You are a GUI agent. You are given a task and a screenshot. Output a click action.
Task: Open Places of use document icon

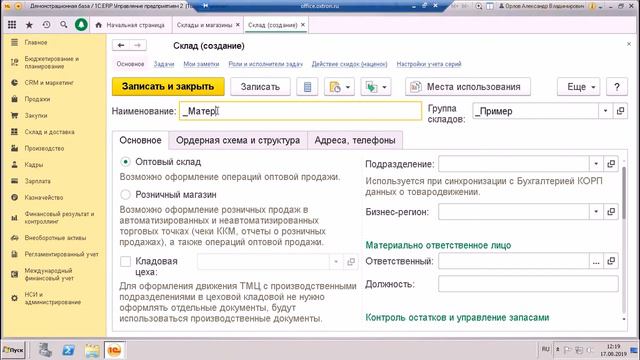point(416,87)
